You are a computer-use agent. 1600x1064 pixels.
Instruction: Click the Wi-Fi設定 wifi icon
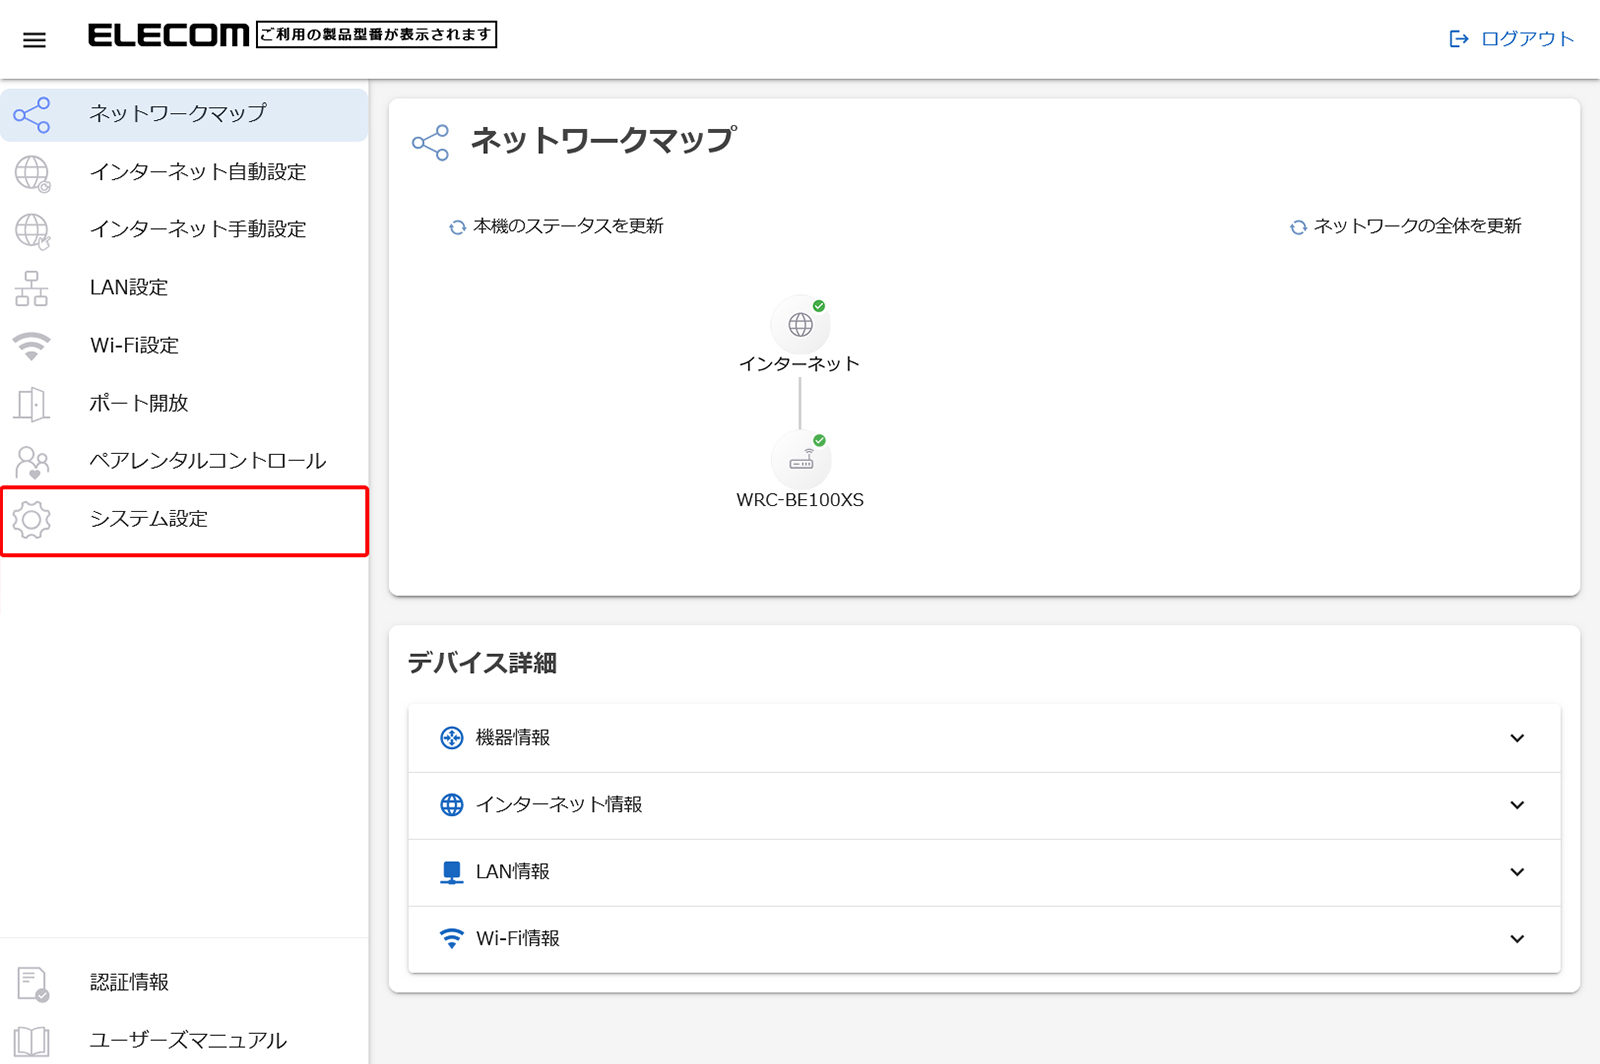(32, 346)
